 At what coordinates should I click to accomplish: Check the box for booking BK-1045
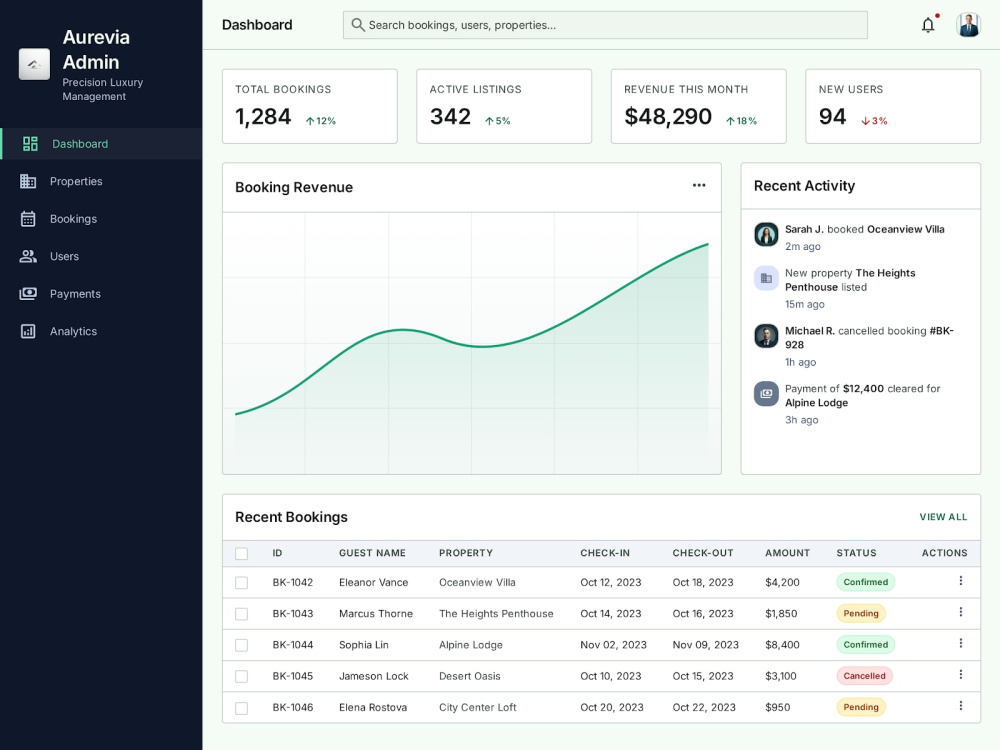click(241, 677)
